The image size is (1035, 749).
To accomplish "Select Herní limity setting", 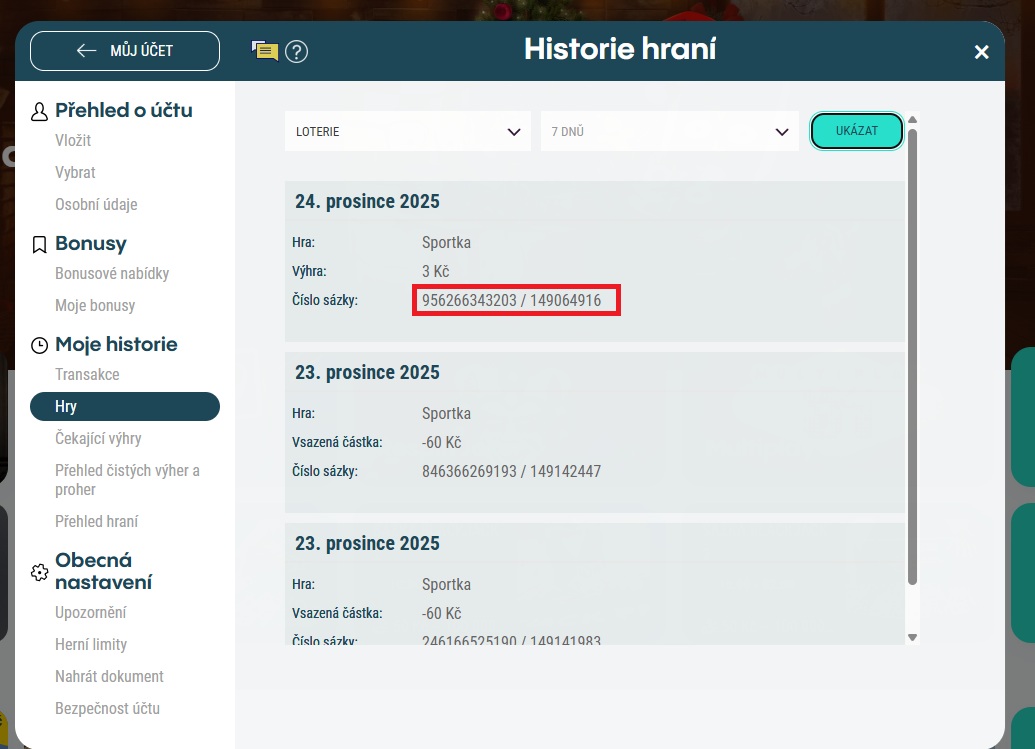I will click(x=91, y=645).
